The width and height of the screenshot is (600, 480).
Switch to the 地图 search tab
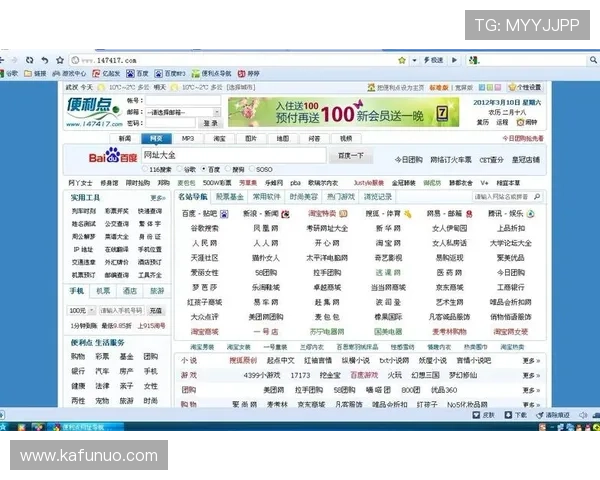[x=283, y=139]
